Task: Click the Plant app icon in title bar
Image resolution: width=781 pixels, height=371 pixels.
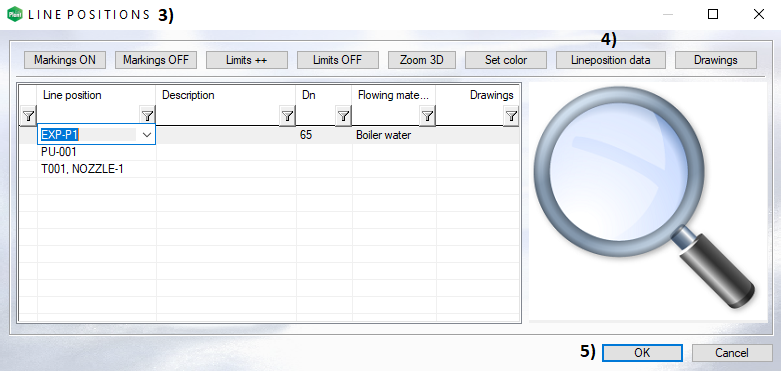Action: coord(14,14)
